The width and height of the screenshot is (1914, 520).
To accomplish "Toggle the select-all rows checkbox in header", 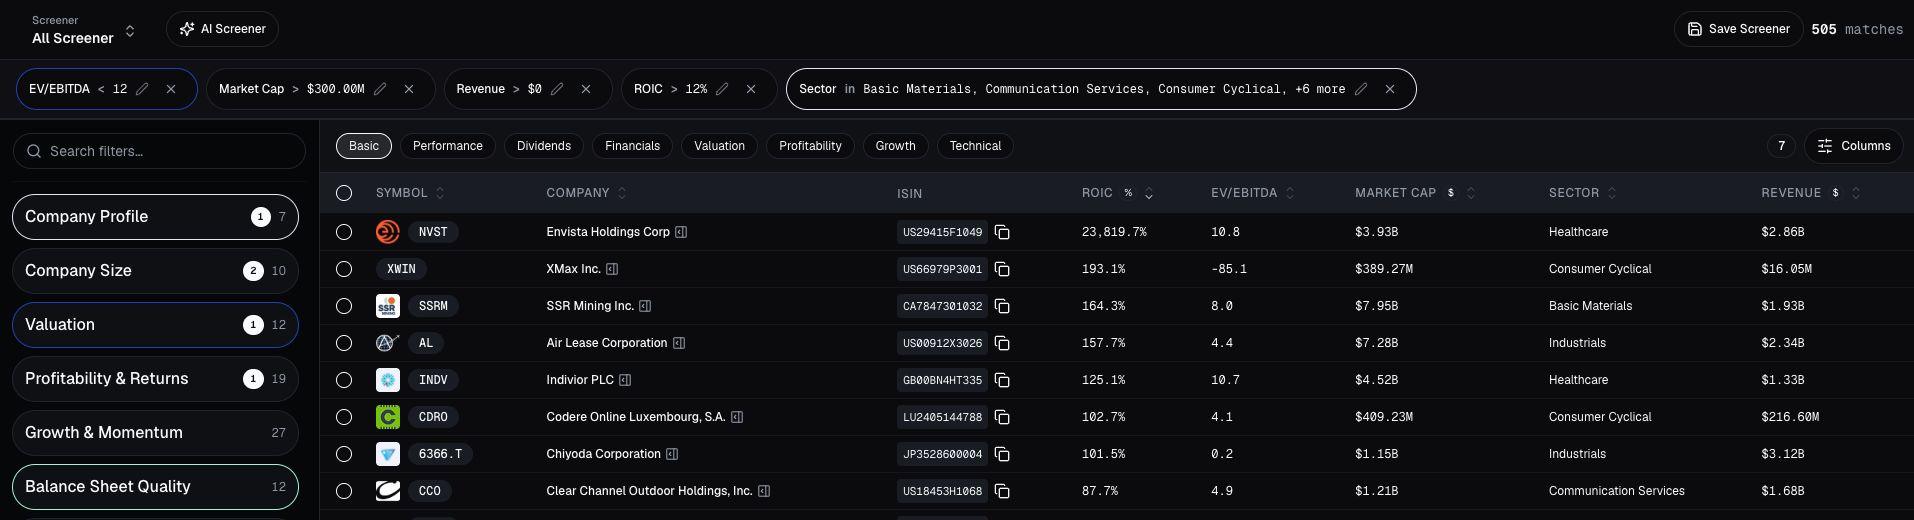I will (x=344, y=193).
